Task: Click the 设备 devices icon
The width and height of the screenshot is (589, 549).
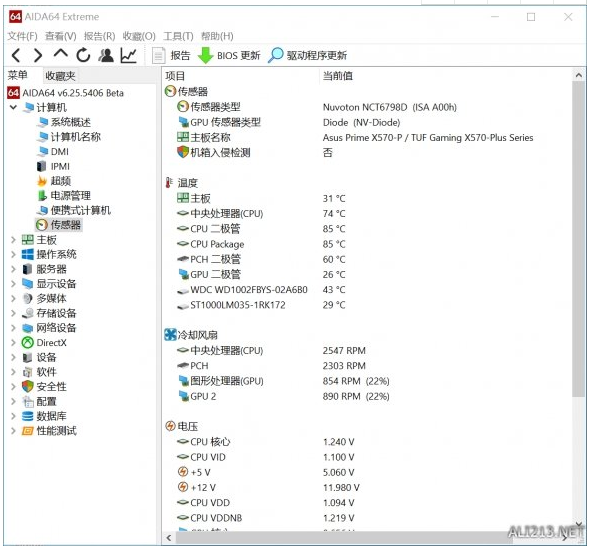Action: click(28, 357)
